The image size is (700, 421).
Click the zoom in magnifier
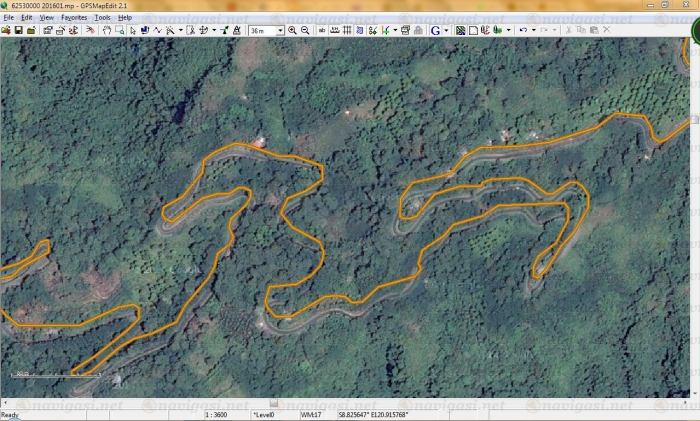[x=292, y=30]
